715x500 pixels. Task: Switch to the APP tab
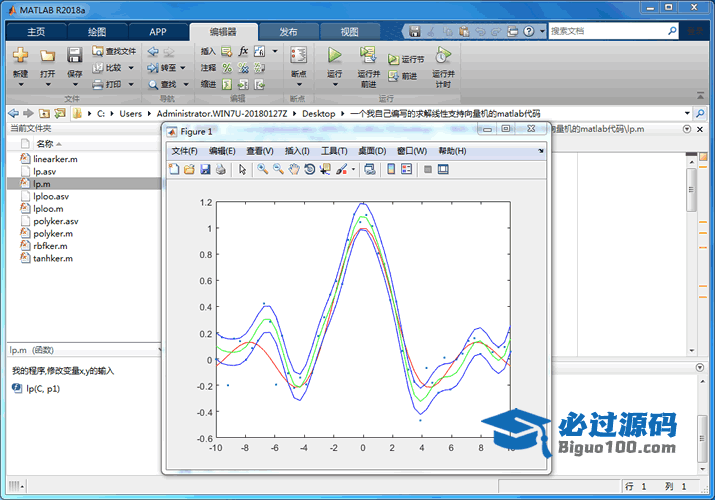click(158, 32)
